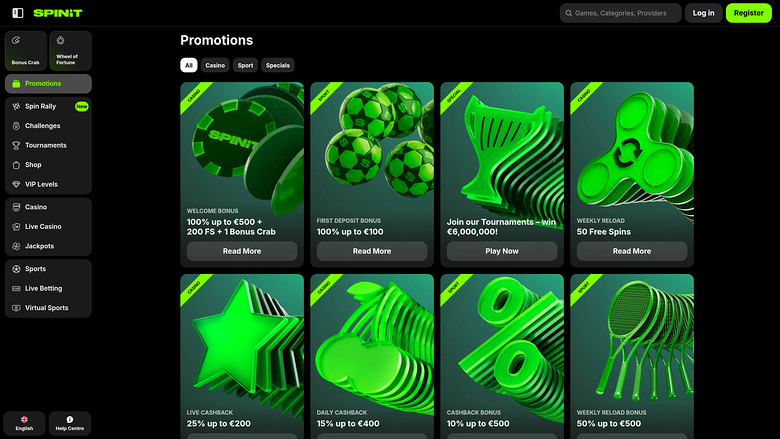Click the Spin Rally sidebar icon
Screen dimensions: 780x439
coord(15,106)
